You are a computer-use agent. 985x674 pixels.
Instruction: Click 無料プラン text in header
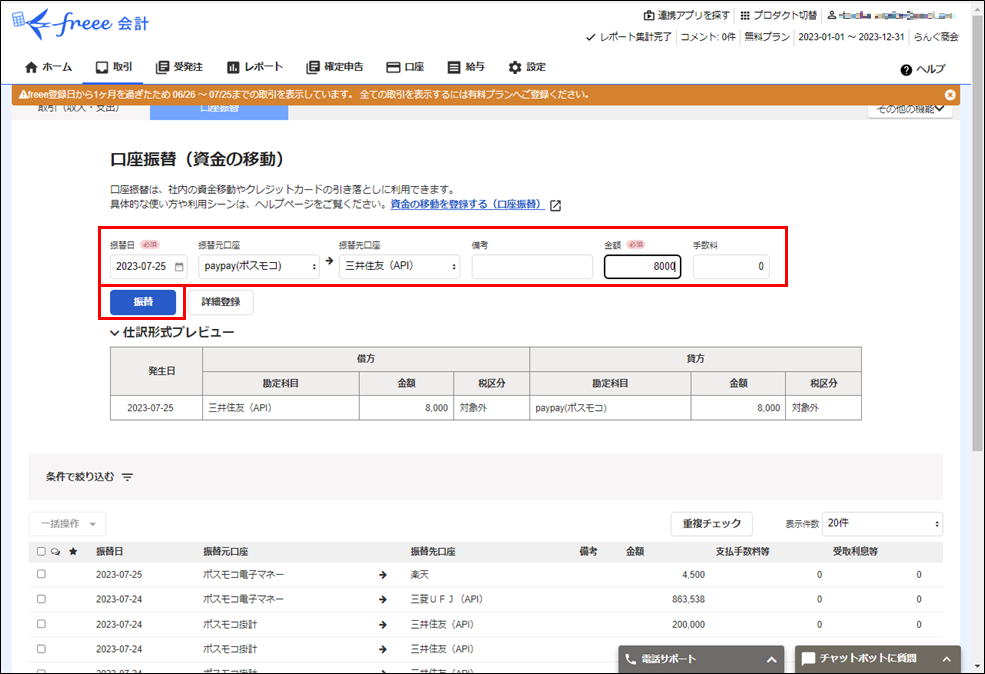767,37
